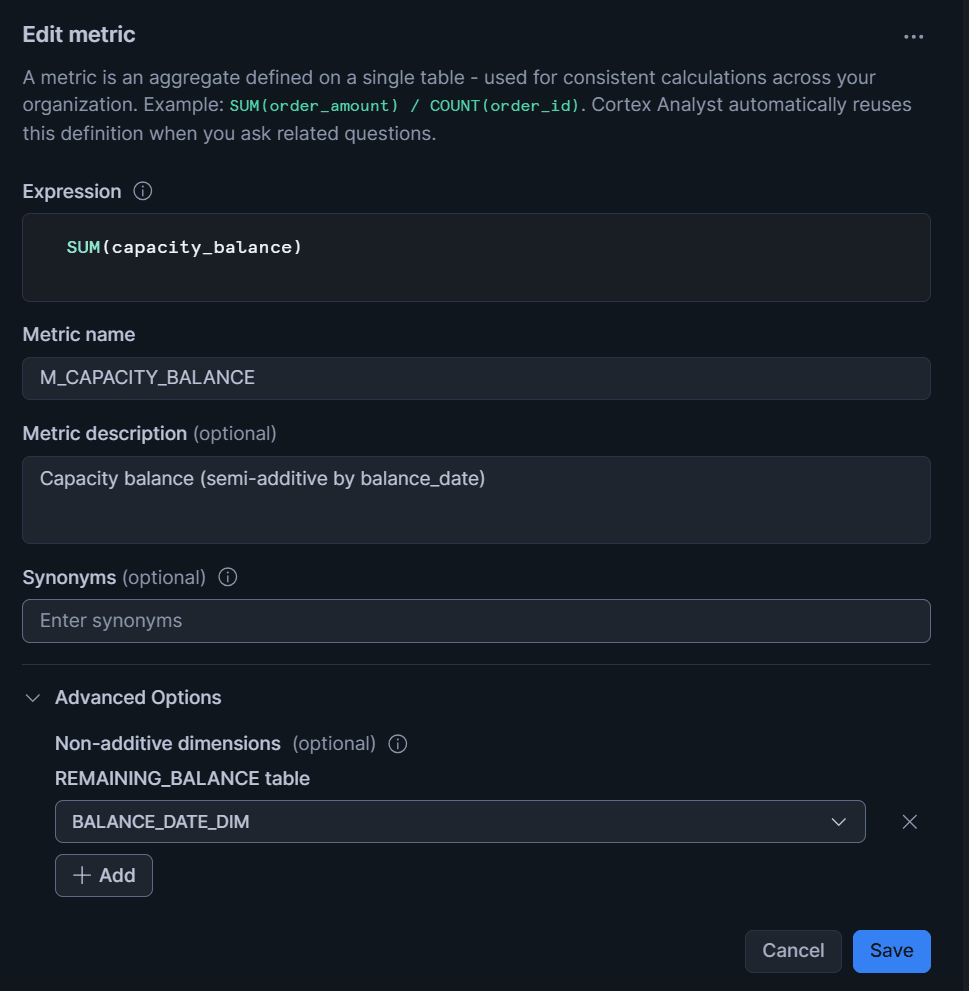Click the Advanced Options section label
This screenshot has height=991, width=969.
tap(138, 698)
